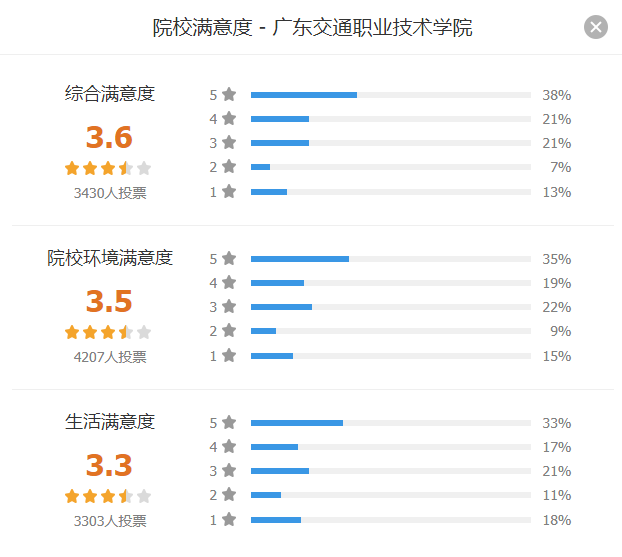This screenshot has width=622, height=557.
Task: Click the 3303人投票 vote count
Action: (x=110, y=521)
